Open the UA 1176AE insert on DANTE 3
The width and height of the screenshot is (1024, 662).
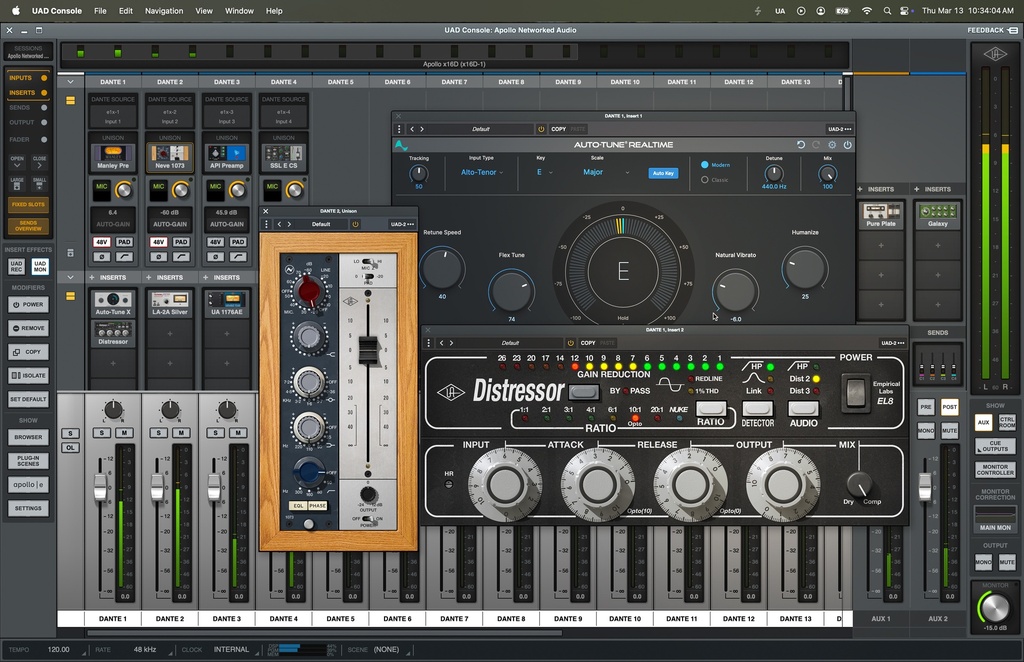227,304
